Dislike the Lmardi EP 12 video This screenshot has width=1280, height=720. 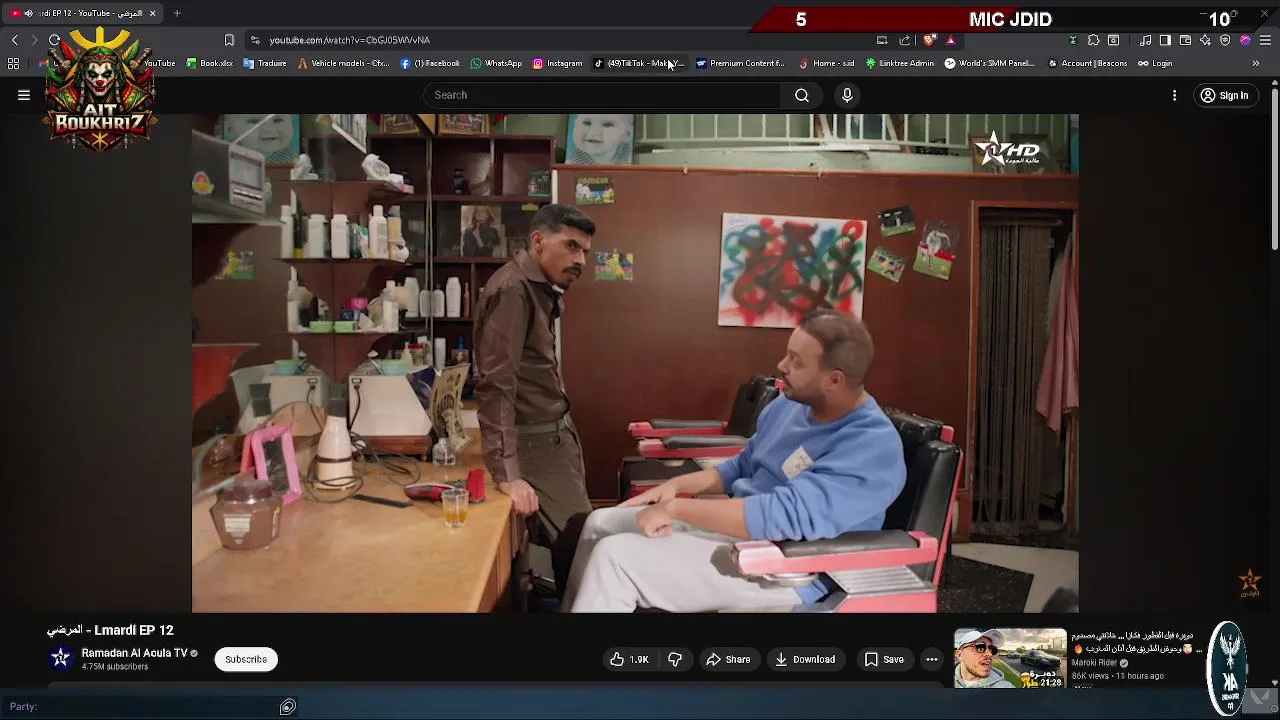[675, 659]
